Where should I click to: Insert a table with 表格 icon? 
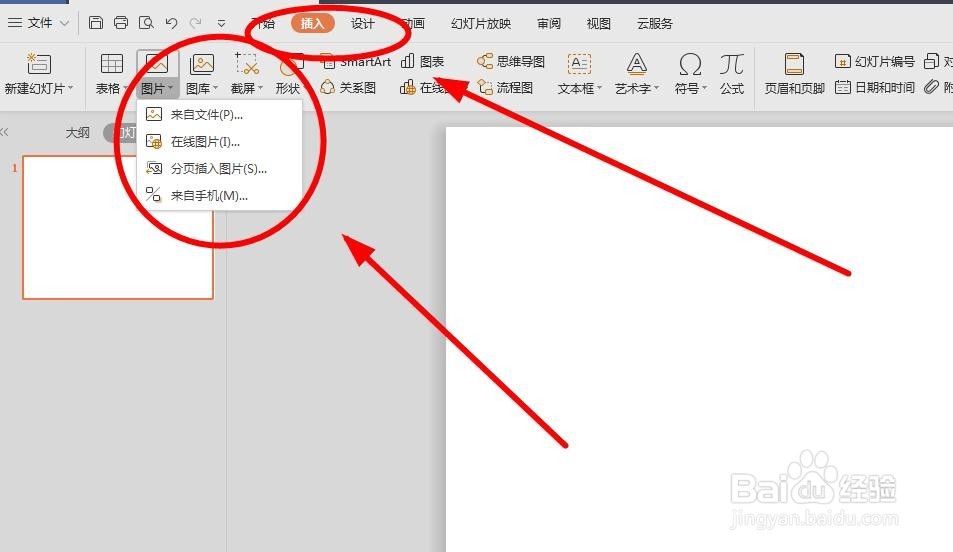pyautogui.click(x=111, y=64)
